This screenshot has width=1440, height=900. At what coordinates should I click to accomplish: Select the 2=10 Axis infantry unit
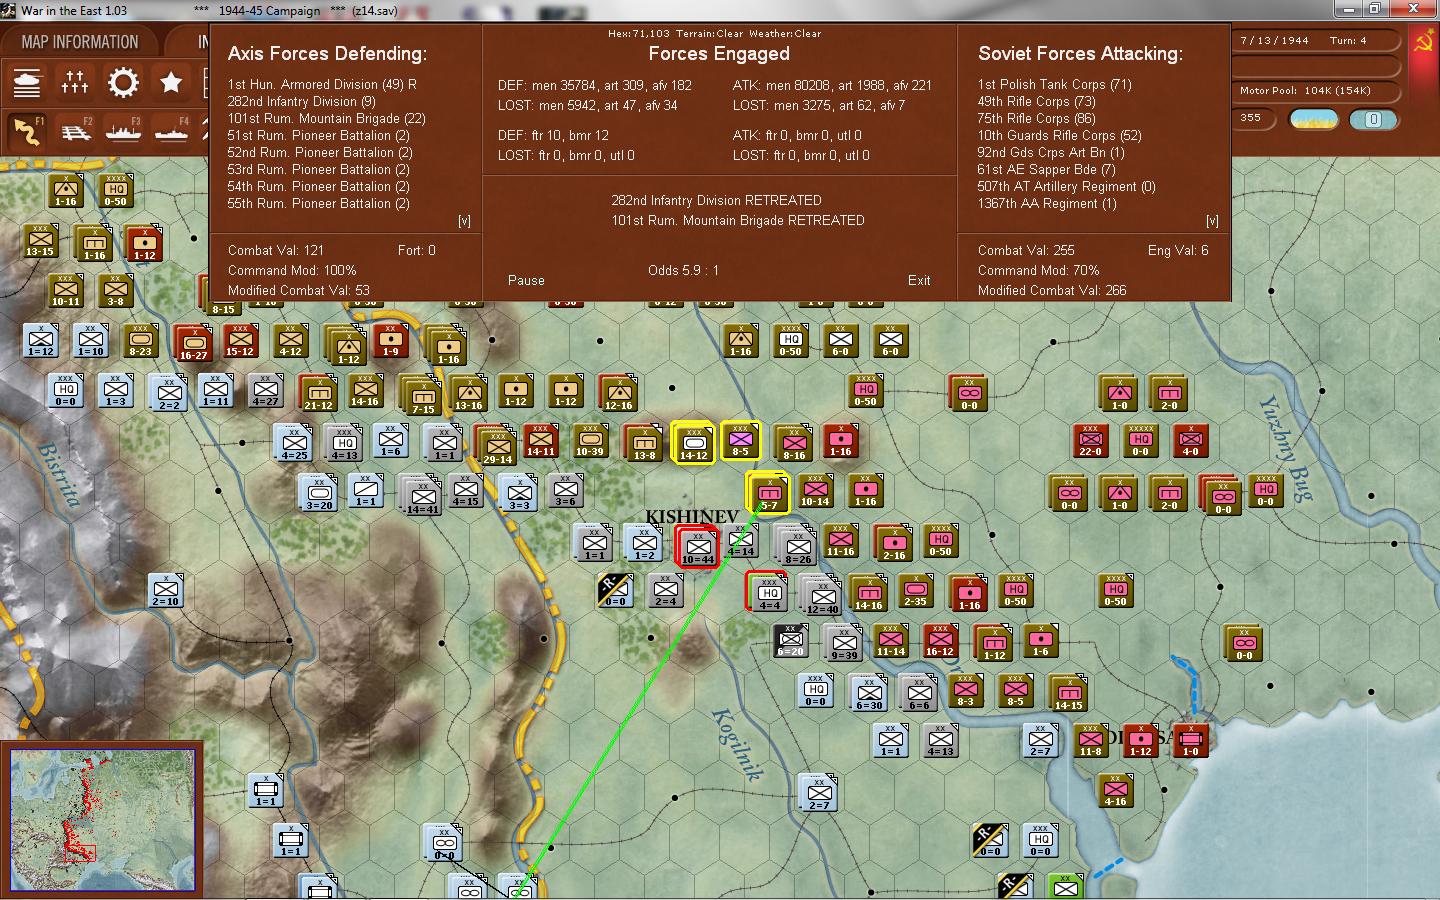[x=165, y=590]
